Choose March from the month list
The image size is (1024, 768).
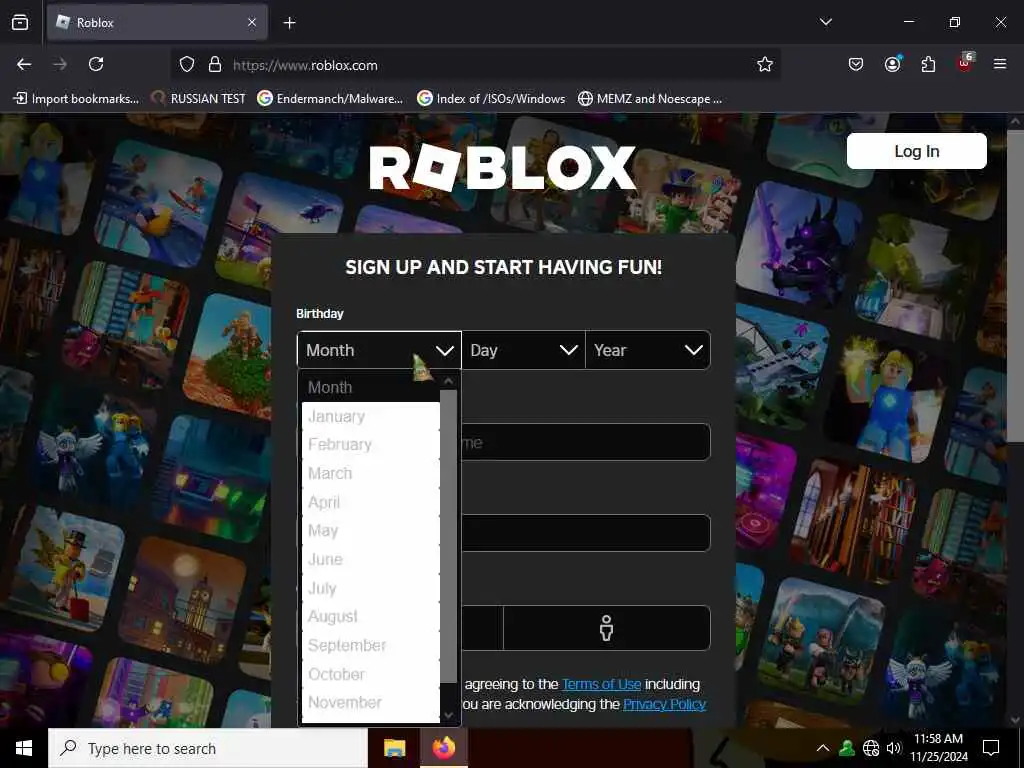370,473
